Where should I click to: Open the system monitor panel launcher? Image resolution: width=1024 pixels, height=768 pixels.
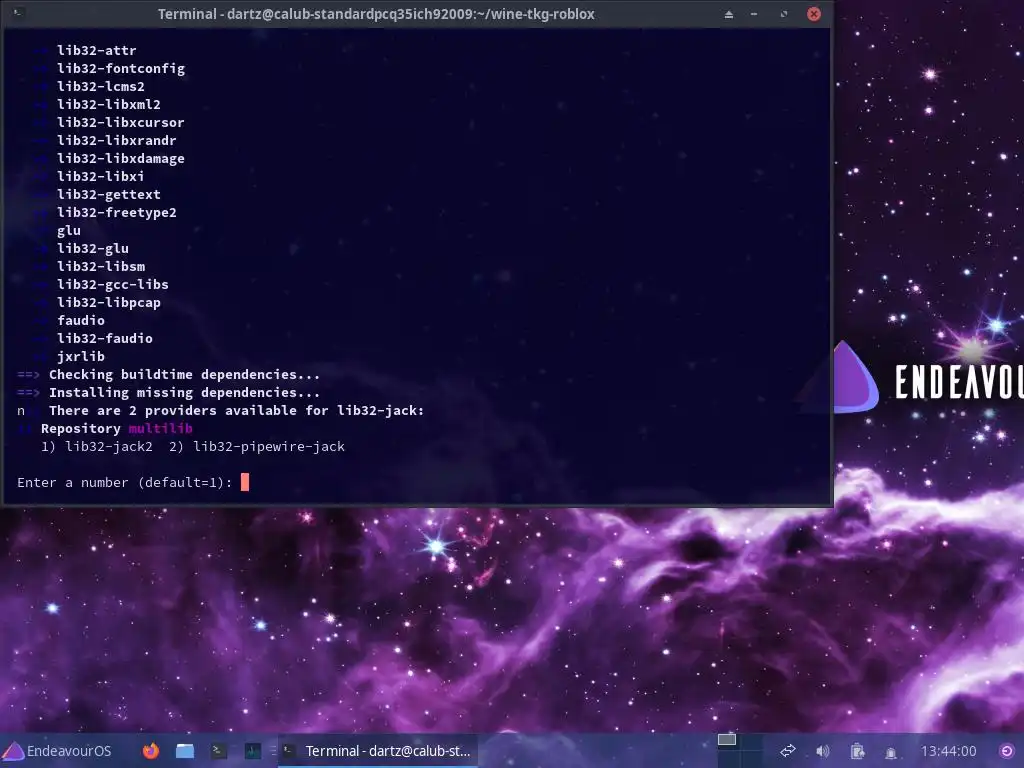253,751
